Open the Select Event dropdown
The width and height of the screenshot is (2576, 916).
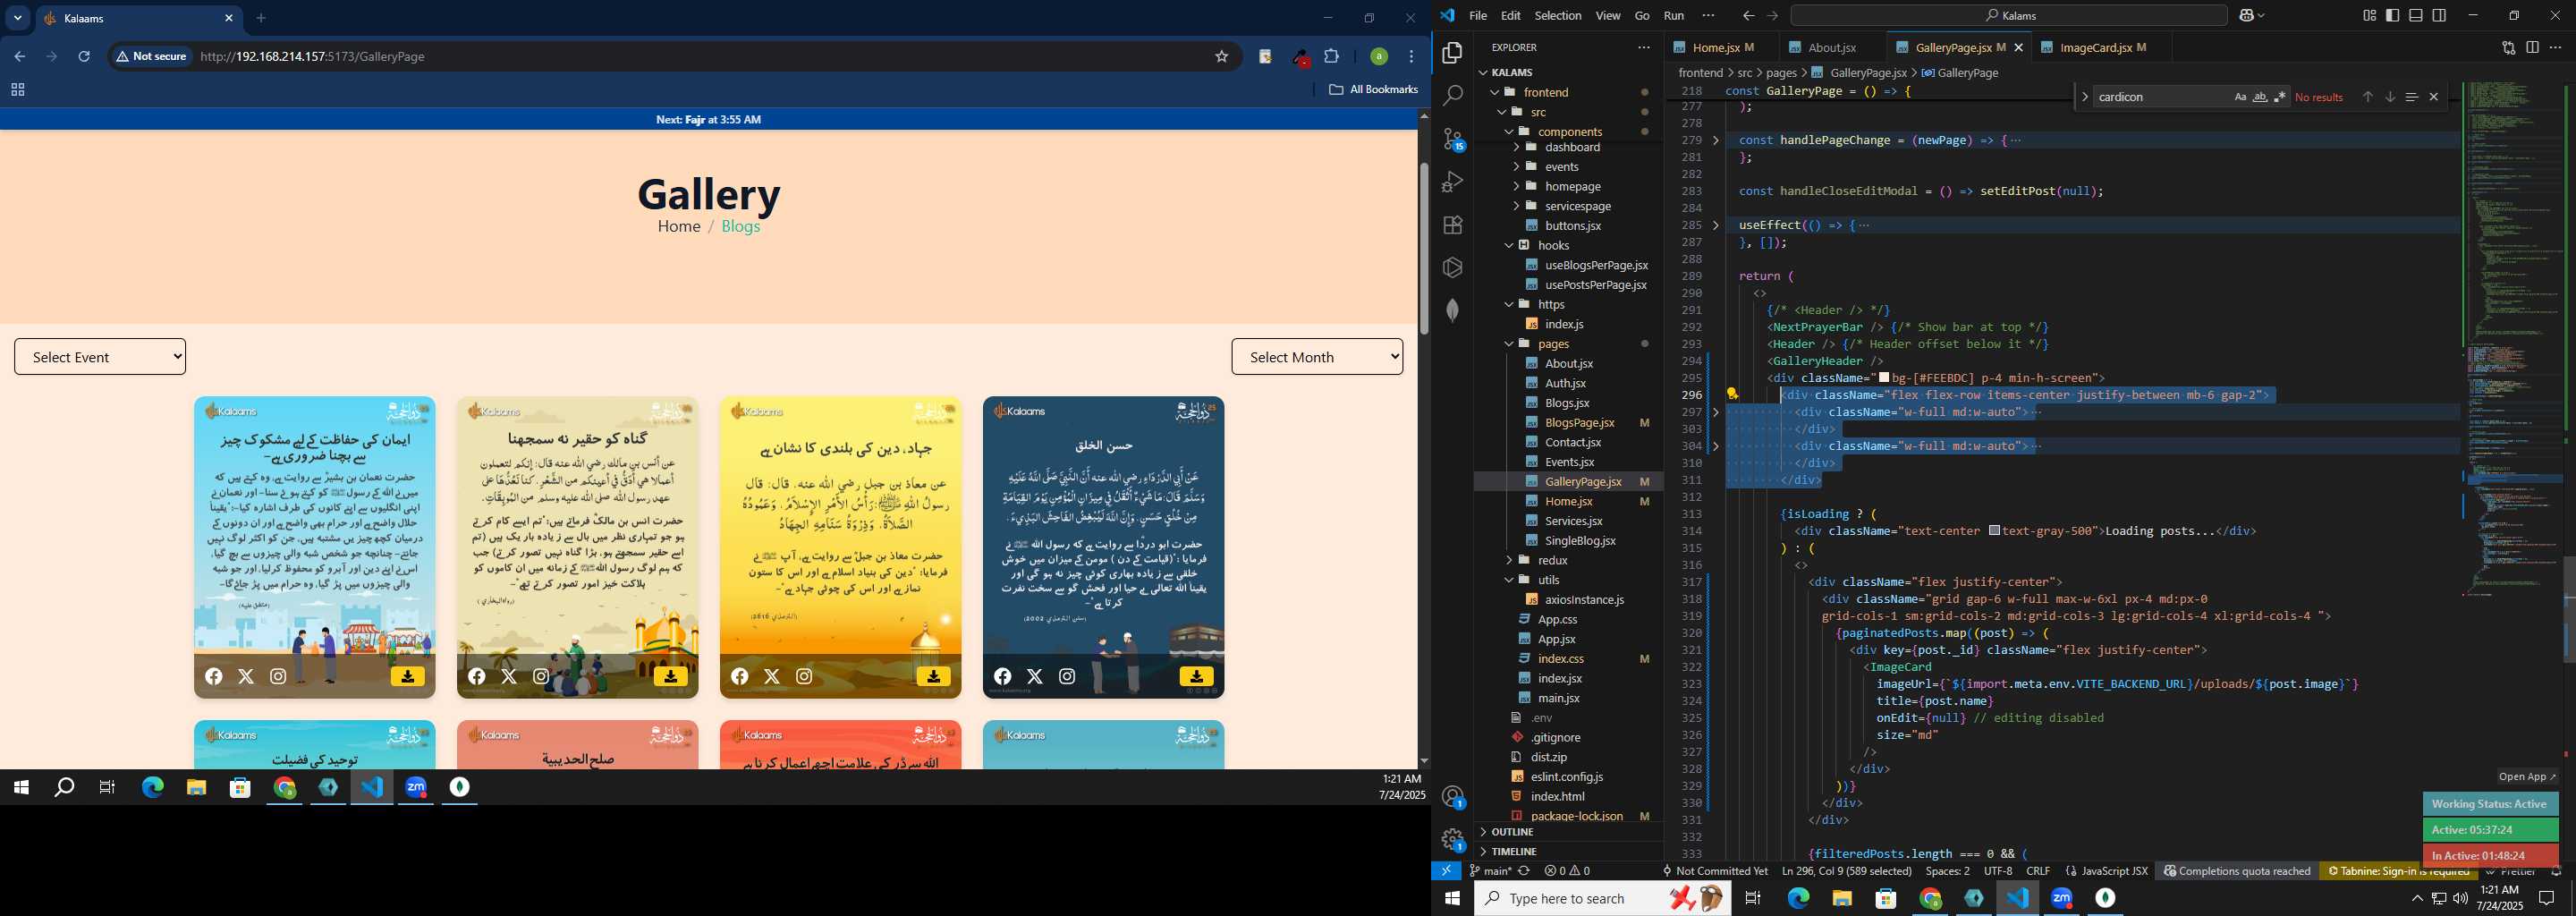pyautogui.click(x=100, y=357)
